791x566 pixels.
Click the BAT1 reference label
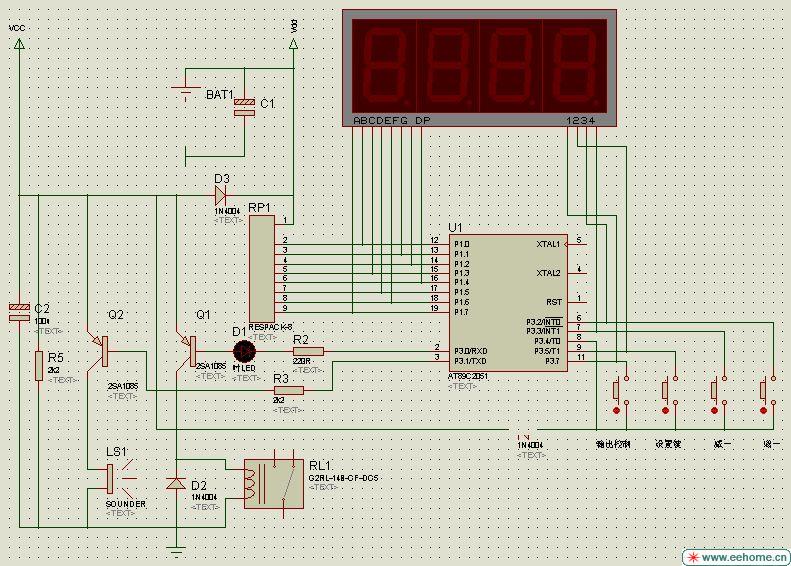click(x=220, y=95)
